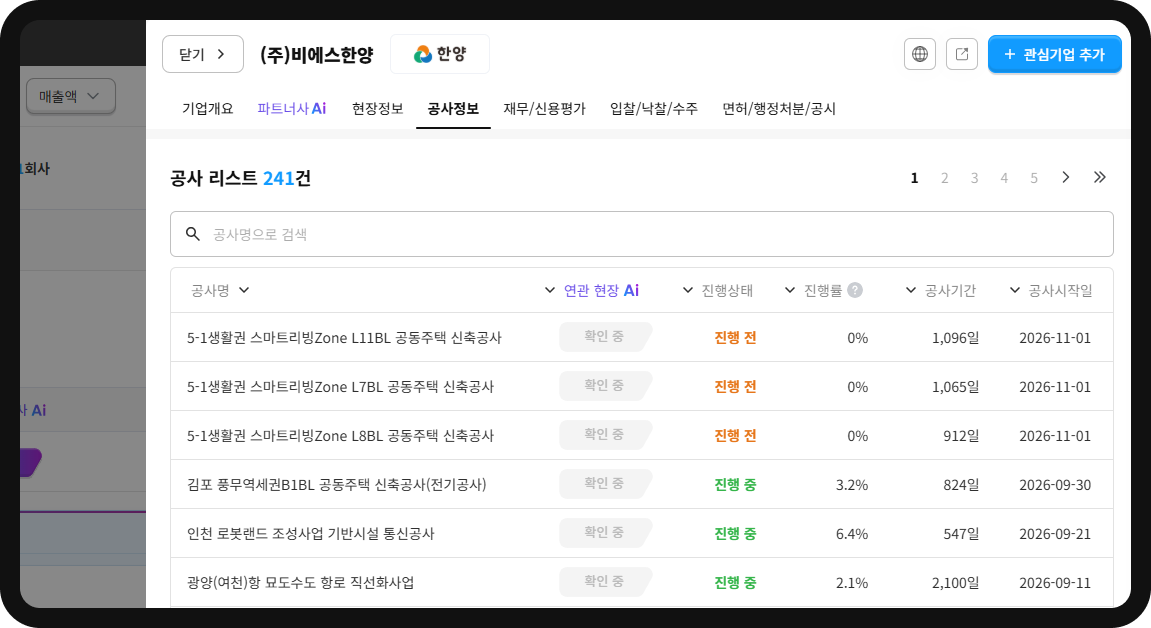
Task: Click start date 2026-09-30
Action: tap(1055, 485)
